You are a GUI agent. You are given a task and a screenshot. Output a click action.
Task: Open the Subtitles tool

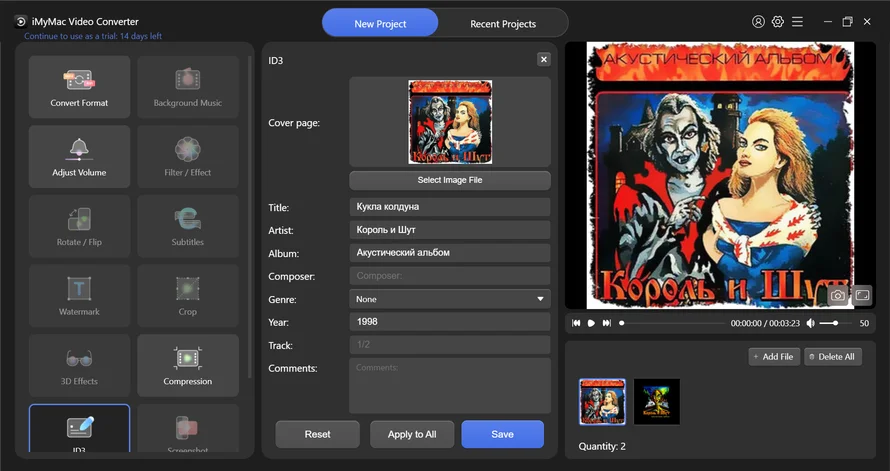pyautogui.click(x=188, y=226)
